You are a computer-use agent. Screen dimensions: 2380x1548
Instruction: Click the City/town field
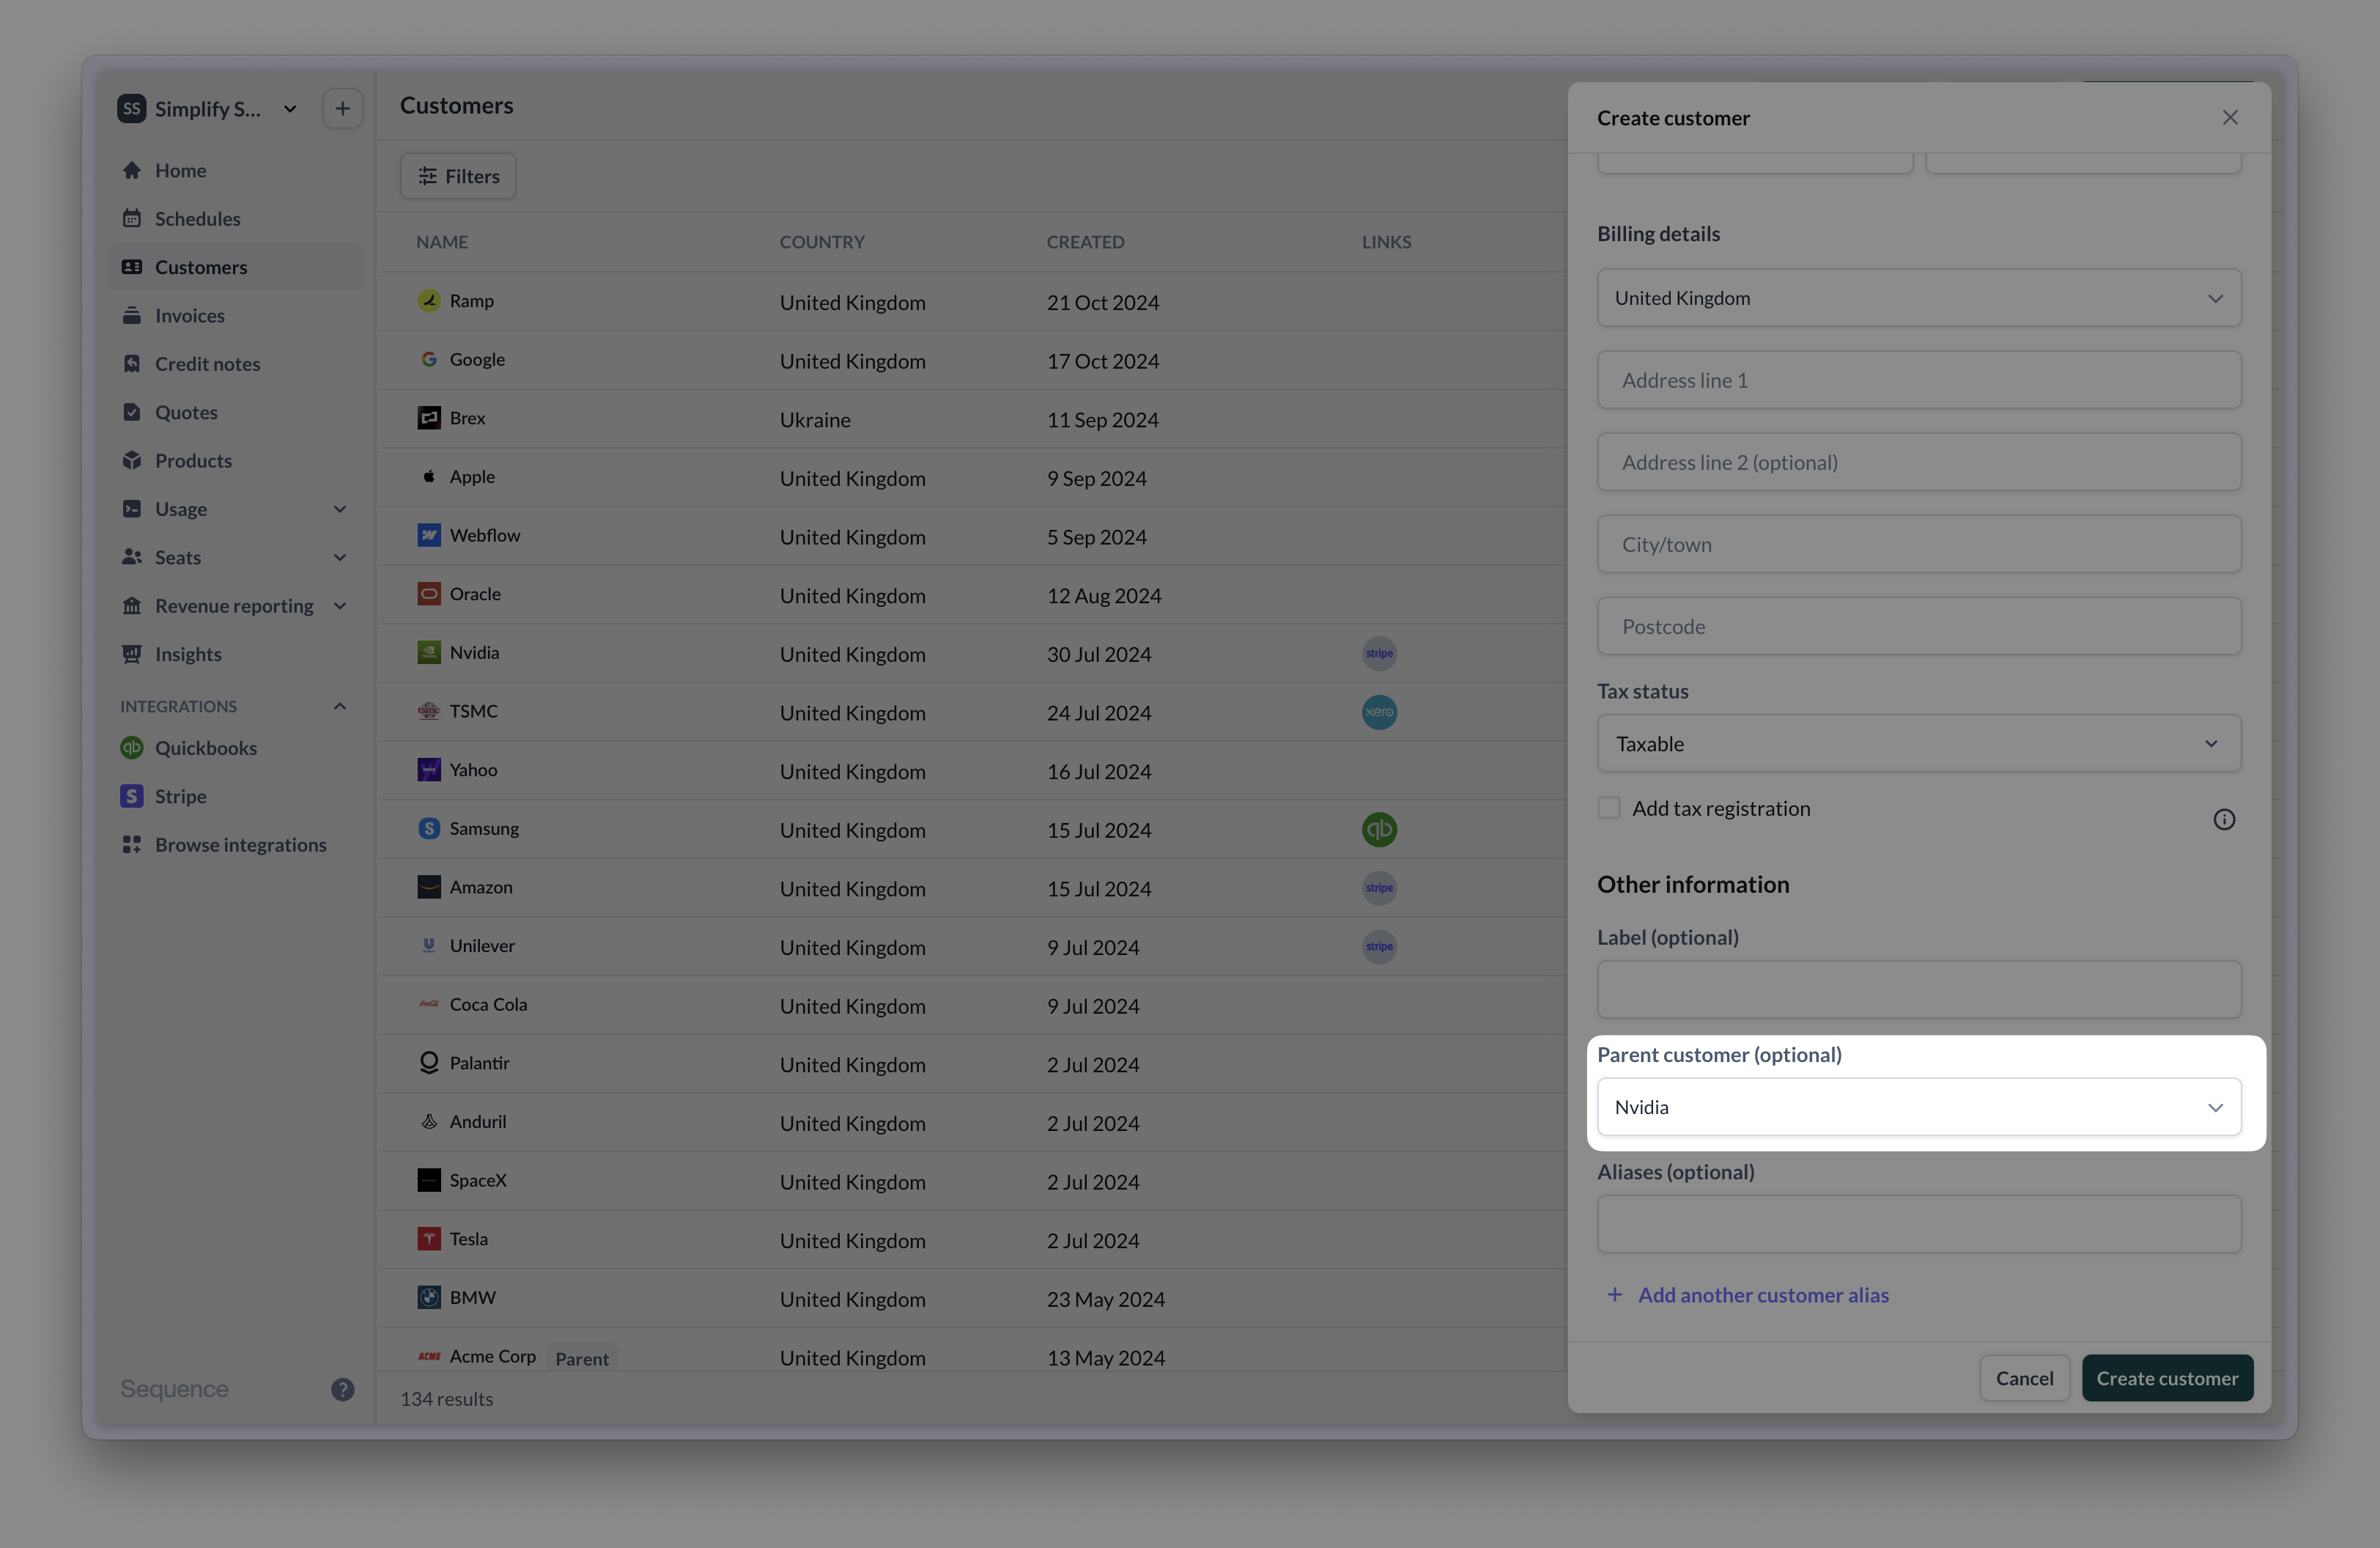tap(1918, 544)
